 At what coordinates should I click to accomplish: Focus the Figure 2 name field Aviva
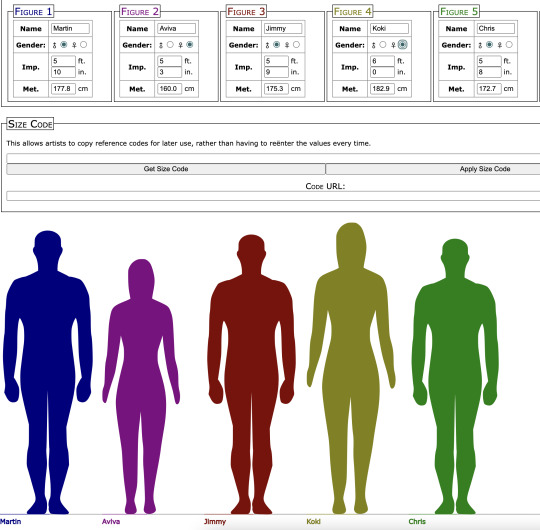point(177,29)
